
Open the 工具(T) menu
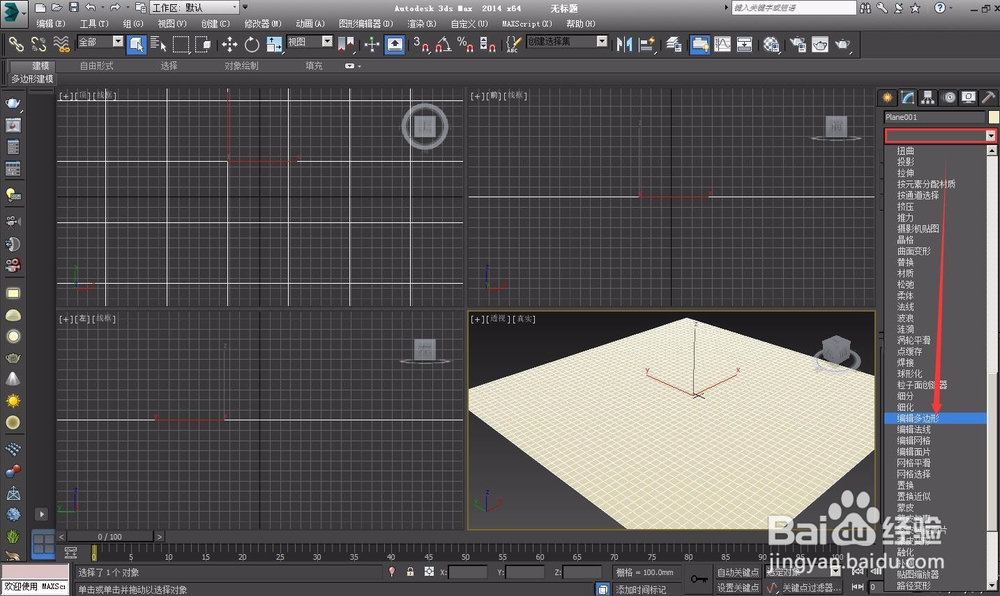click(94, 24)
